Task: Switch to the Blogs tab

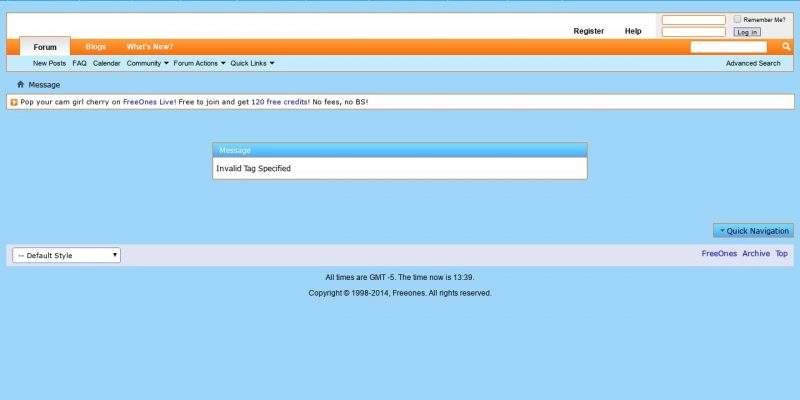Action: tap(96, 47)
